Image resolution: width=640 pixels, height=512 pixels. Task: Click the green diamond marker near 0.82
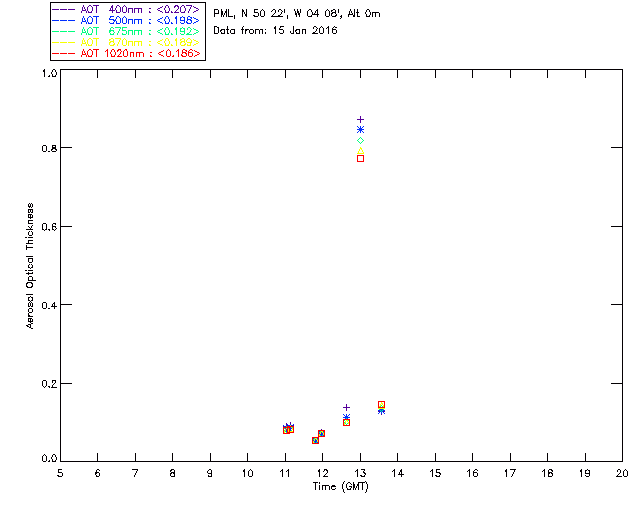[x=360, y=140]
